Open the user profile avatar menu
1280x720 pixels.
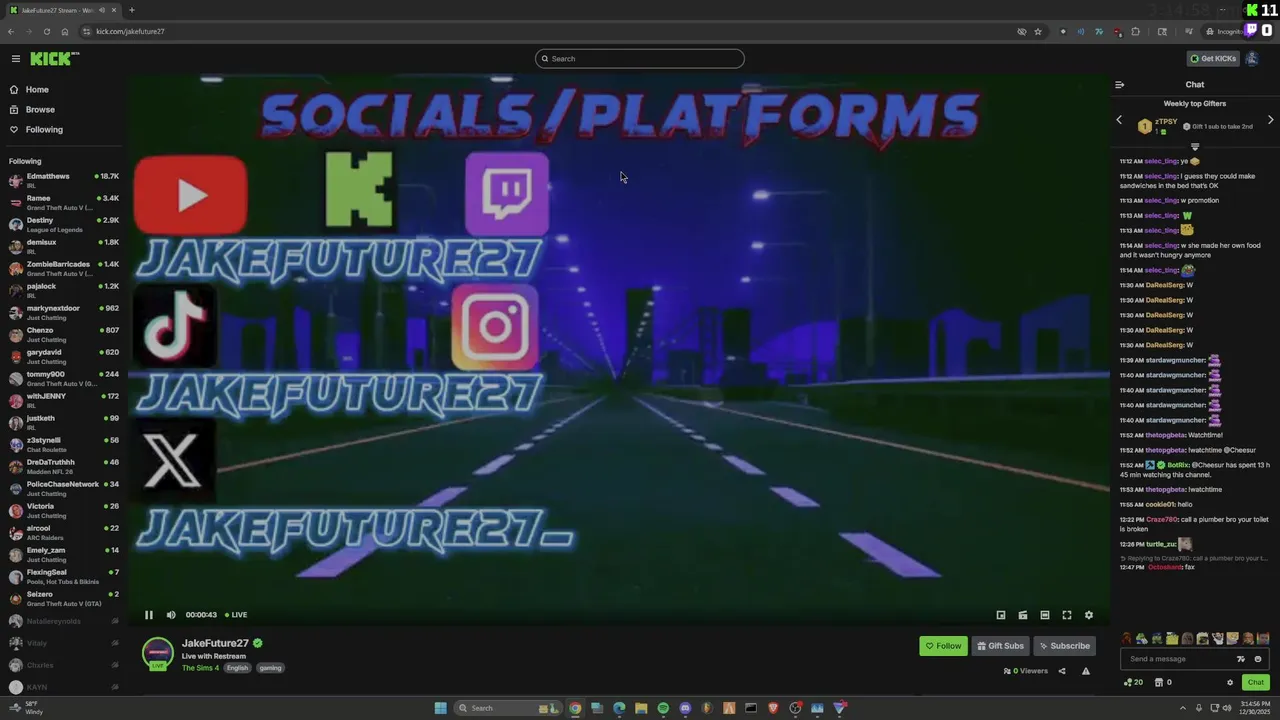(1251, 59)
